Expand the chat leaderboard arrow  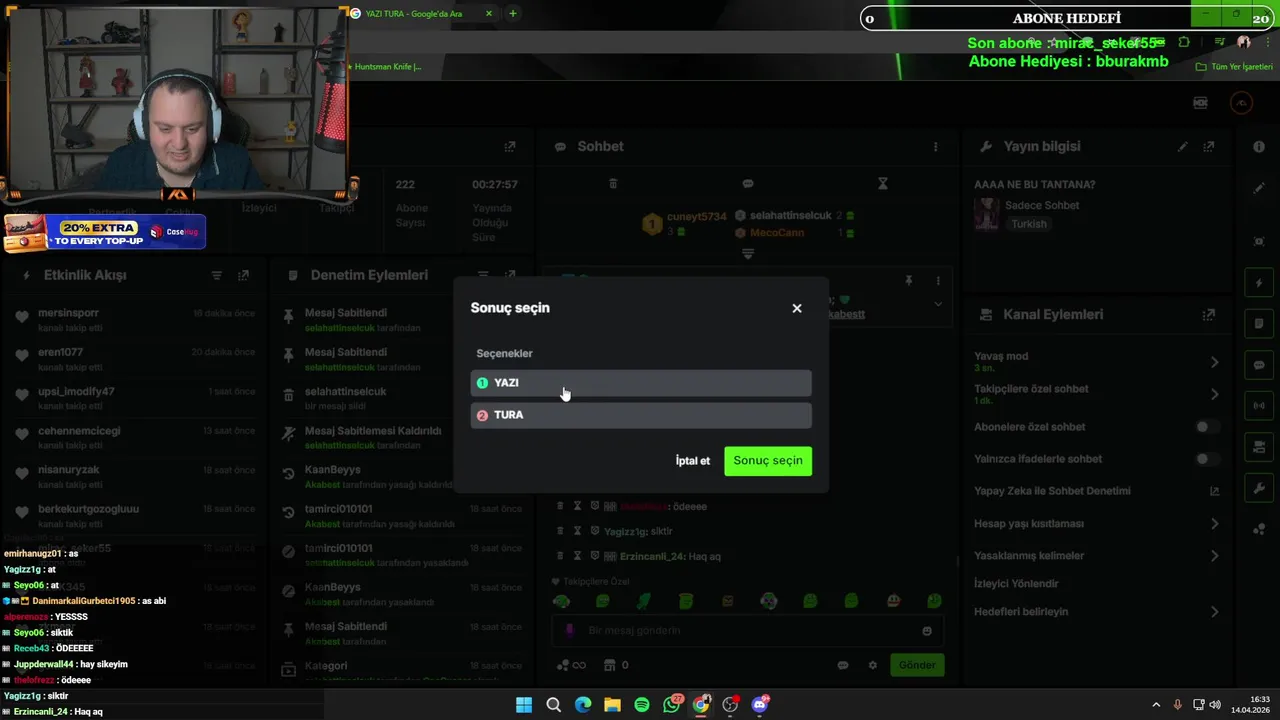click(x=747, y=254)
